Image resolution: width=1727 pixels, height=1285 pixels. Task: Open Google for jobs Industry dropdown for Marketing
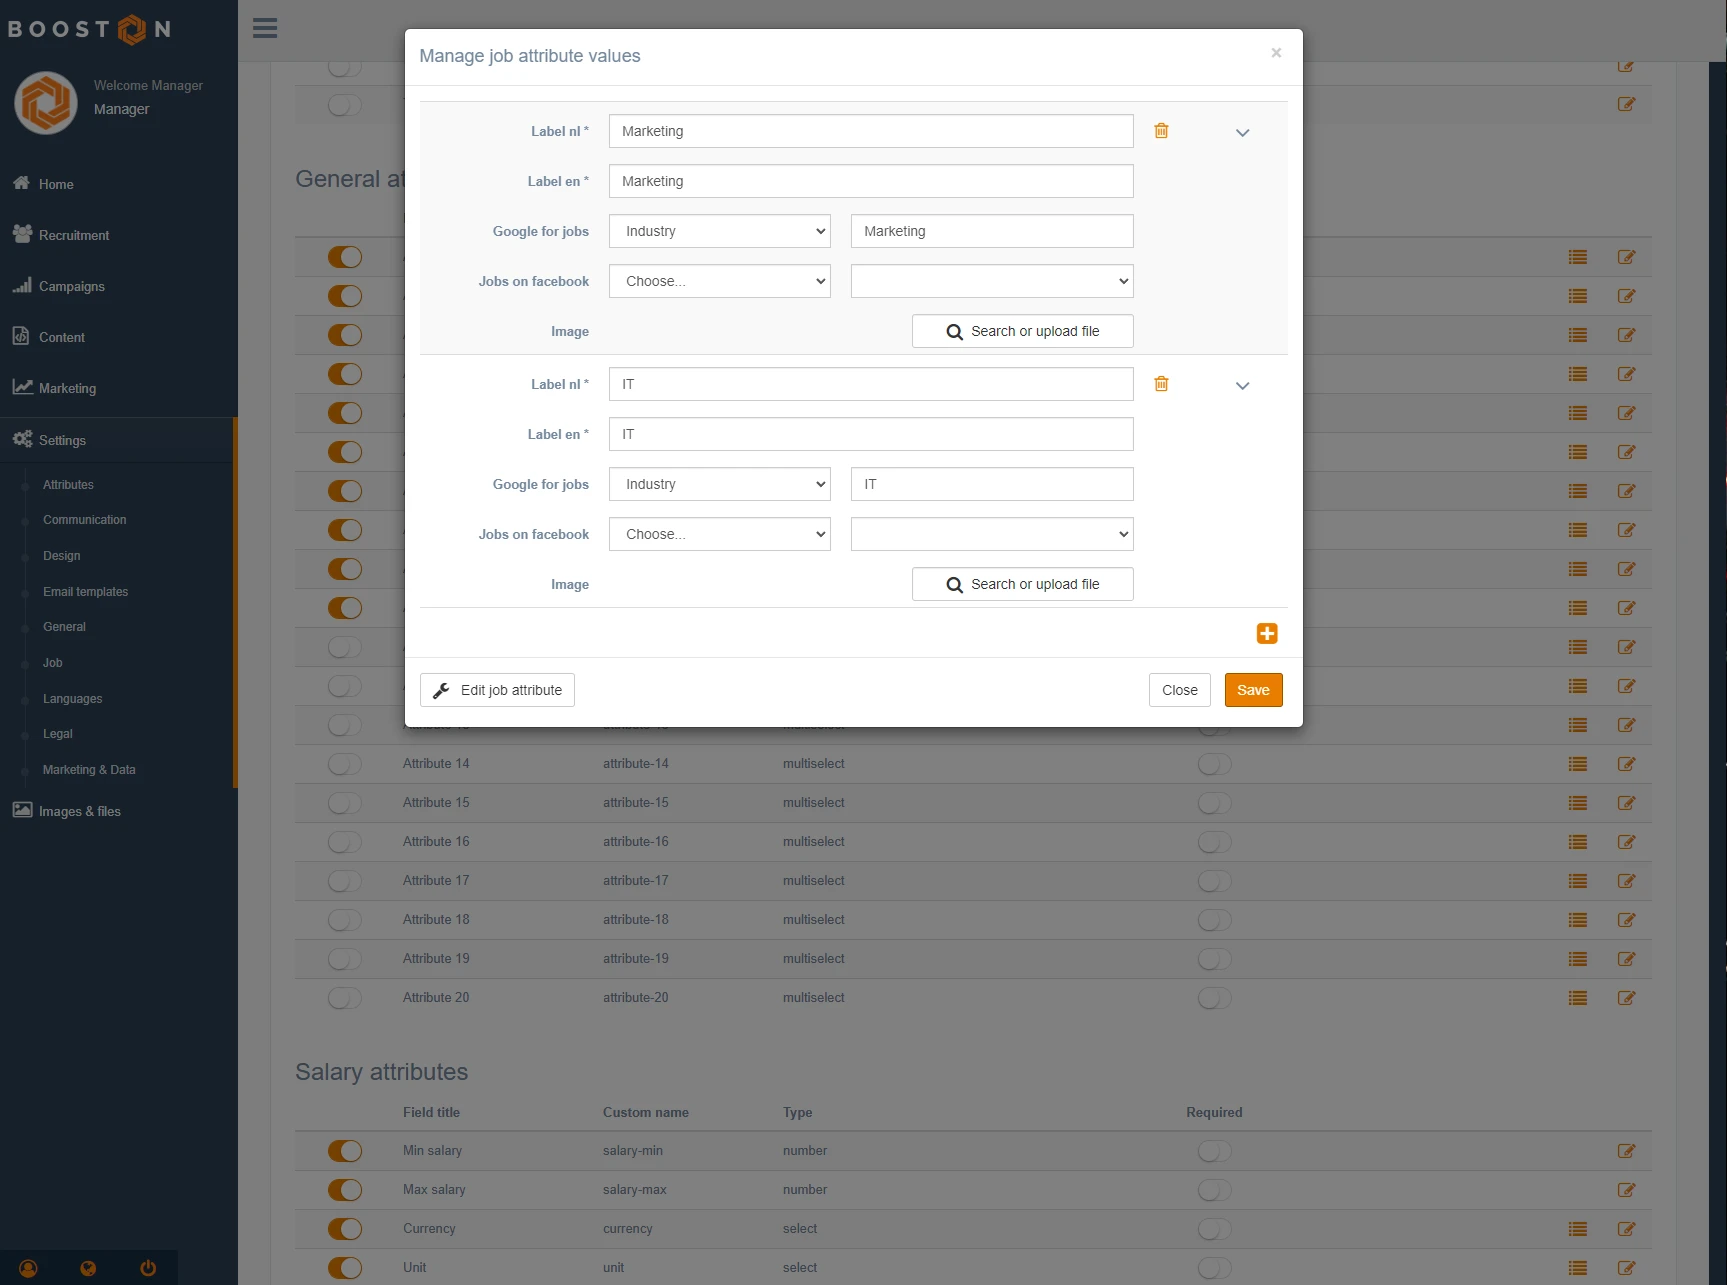[720, 231]
